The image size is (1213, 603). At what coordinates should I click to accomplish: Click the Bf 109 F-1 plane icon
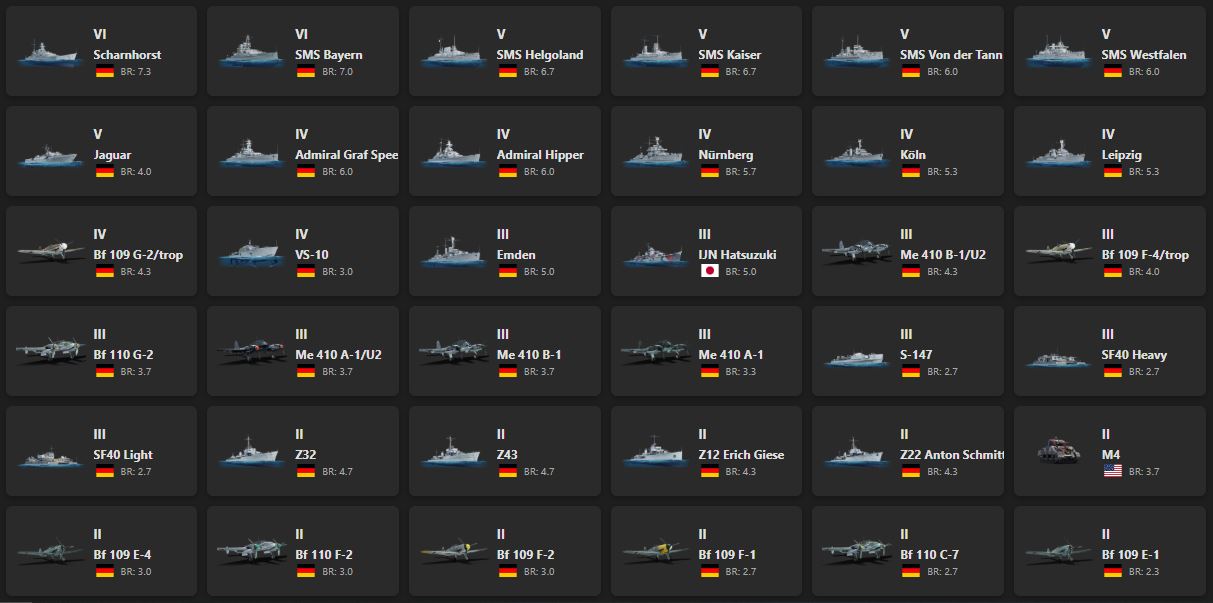click(x=652, y=552)
